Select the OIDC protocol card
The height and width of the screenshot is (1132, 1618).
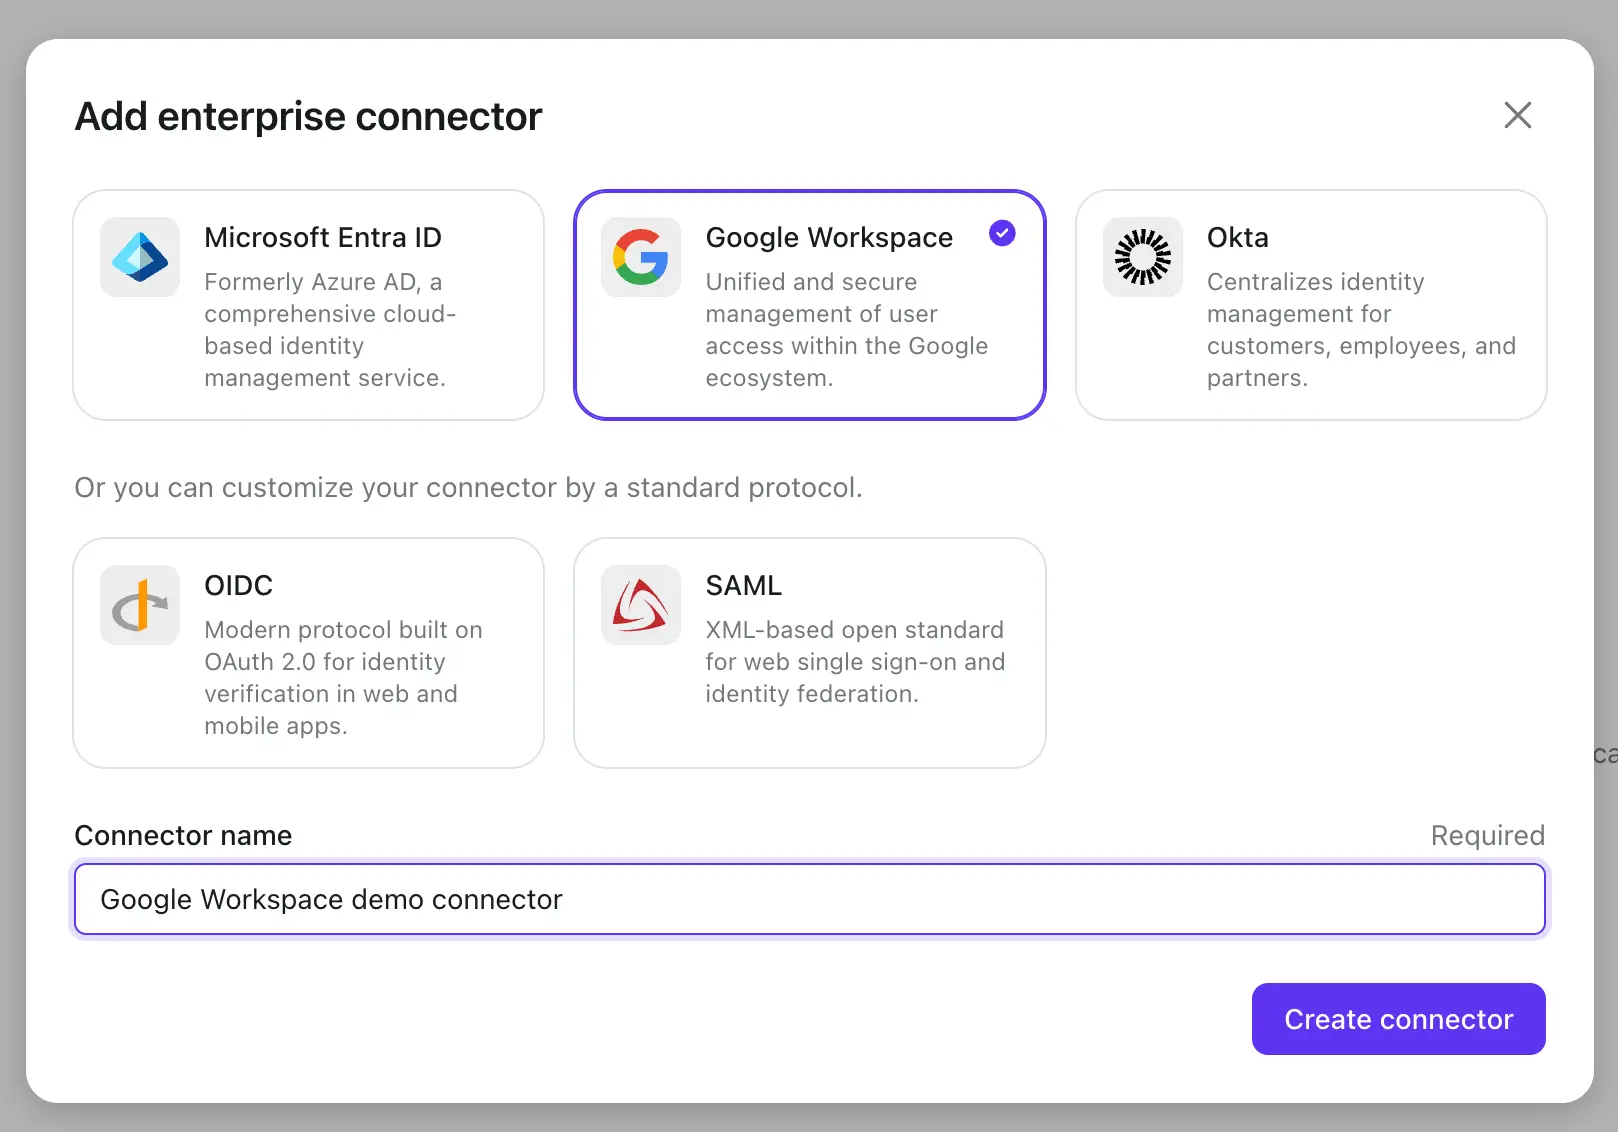click(x=308, y=652)
